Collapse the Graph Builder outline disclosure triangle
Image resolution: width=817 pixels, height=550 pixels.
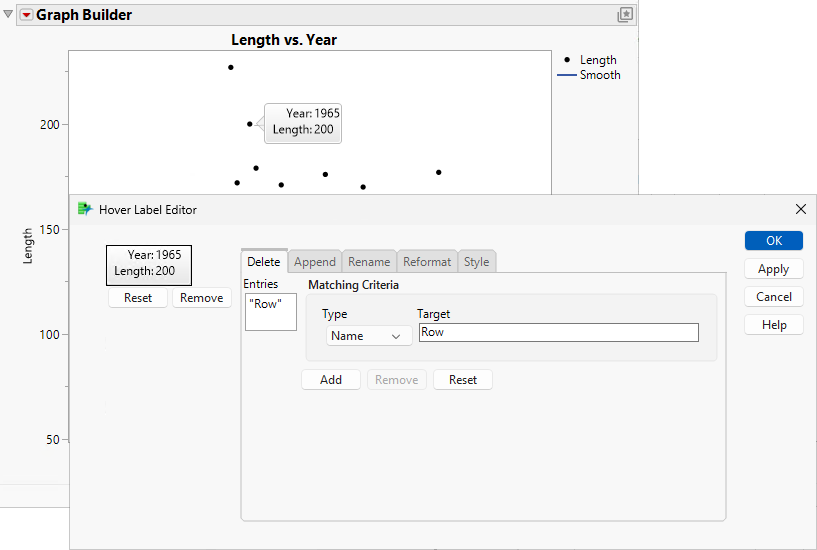8,14
